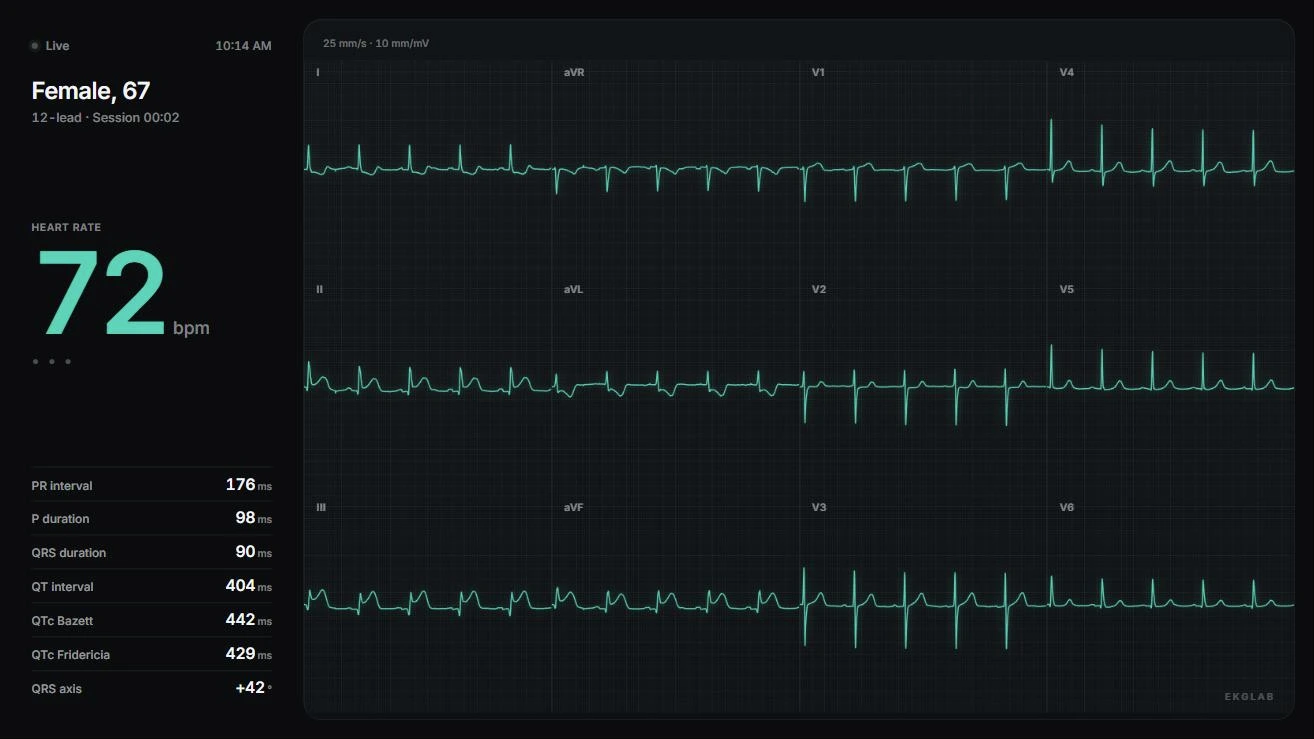1314x739 pixels.
Task: Select the "QTc Fridericia" label
Action: point(71,655)
